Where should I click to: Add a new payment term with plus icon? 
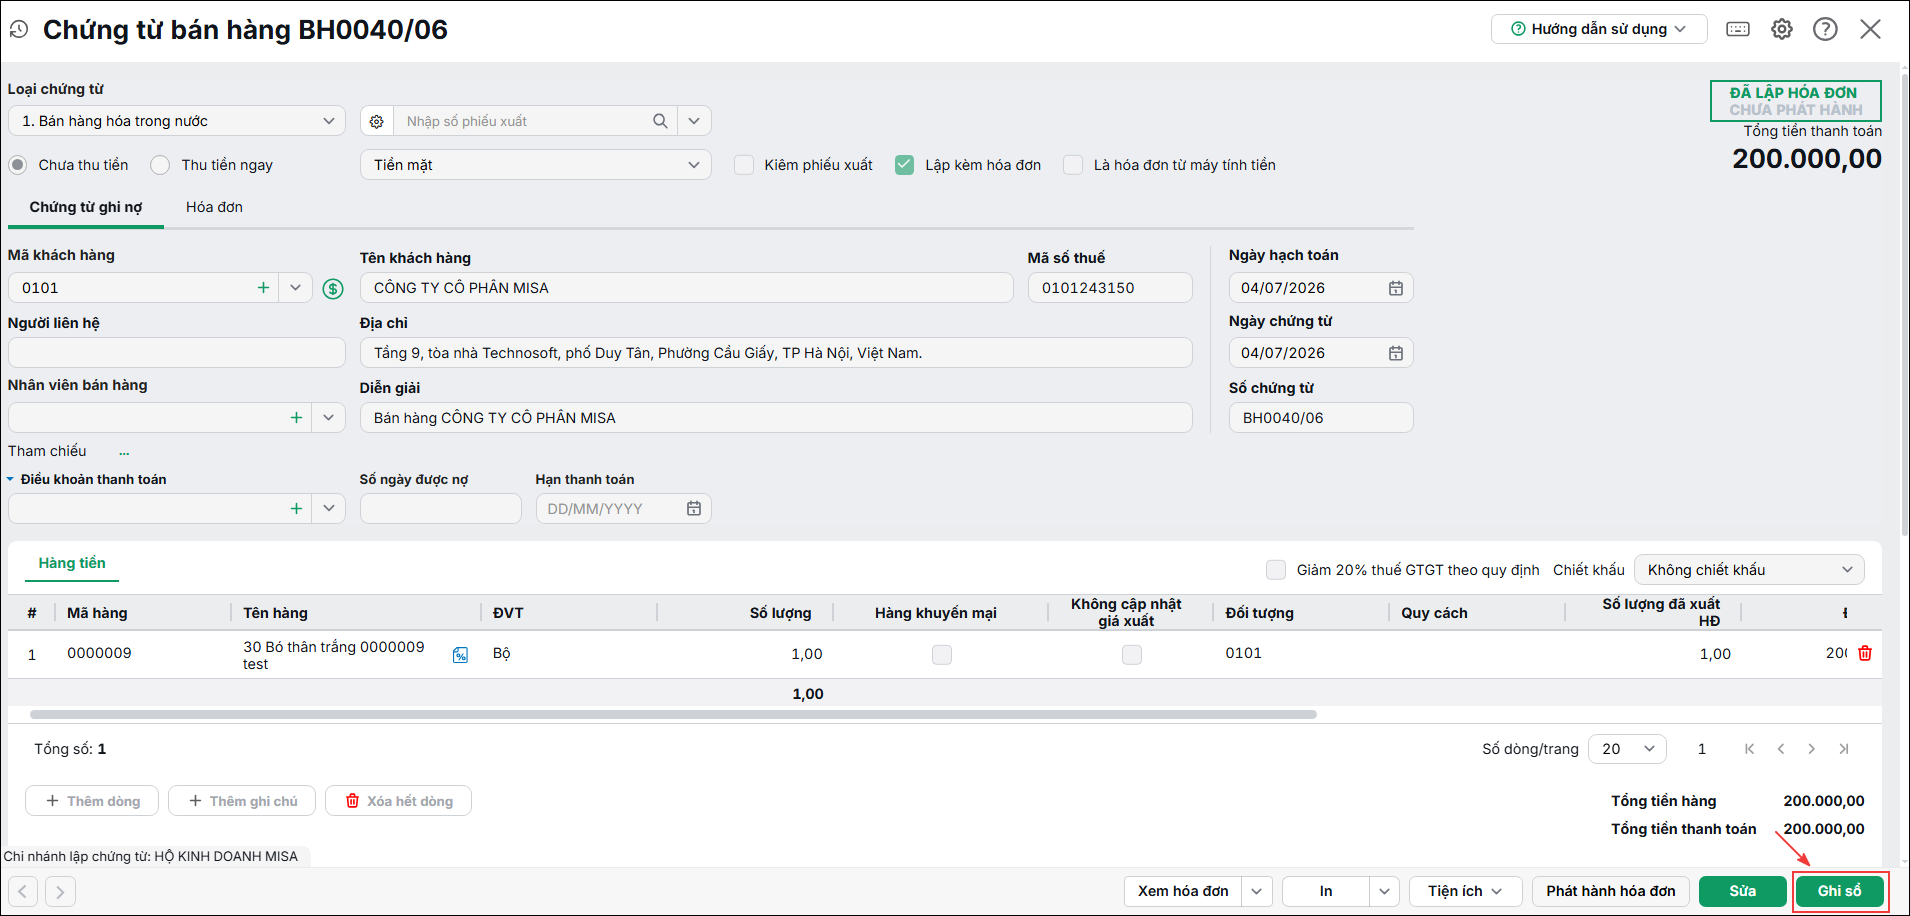[x=296, y=509]
